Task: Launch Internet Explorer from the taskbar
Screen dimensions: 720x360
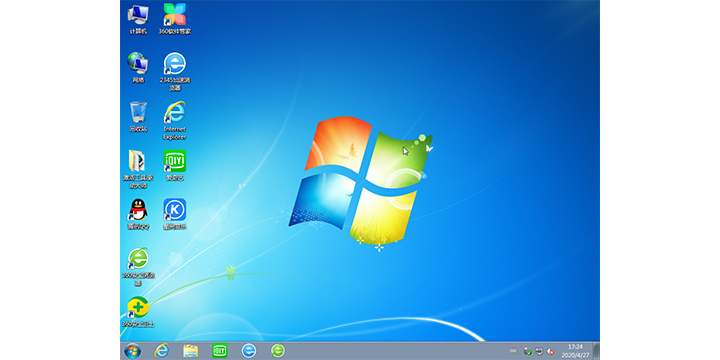Action: [x=161, y=351]
